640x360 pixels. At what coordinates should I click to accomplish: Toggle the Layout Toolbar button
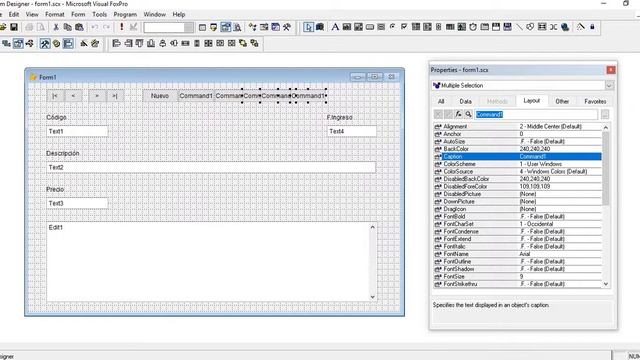[x=68, y=43]
